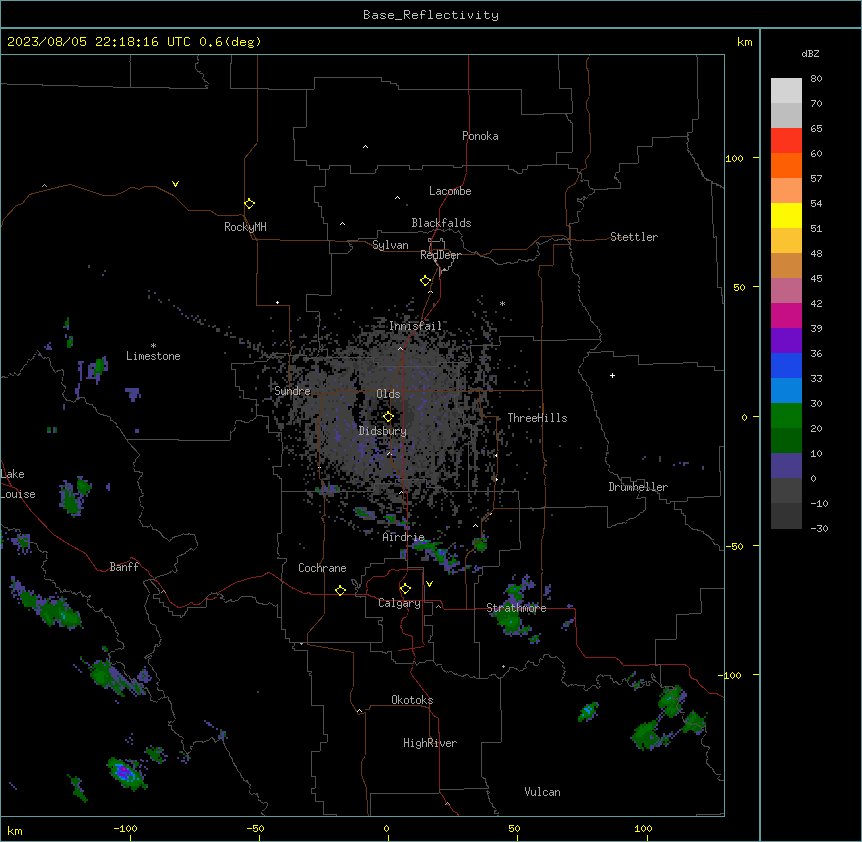Click the royal blue 33–36 dBZ swatch

(786, 365)
